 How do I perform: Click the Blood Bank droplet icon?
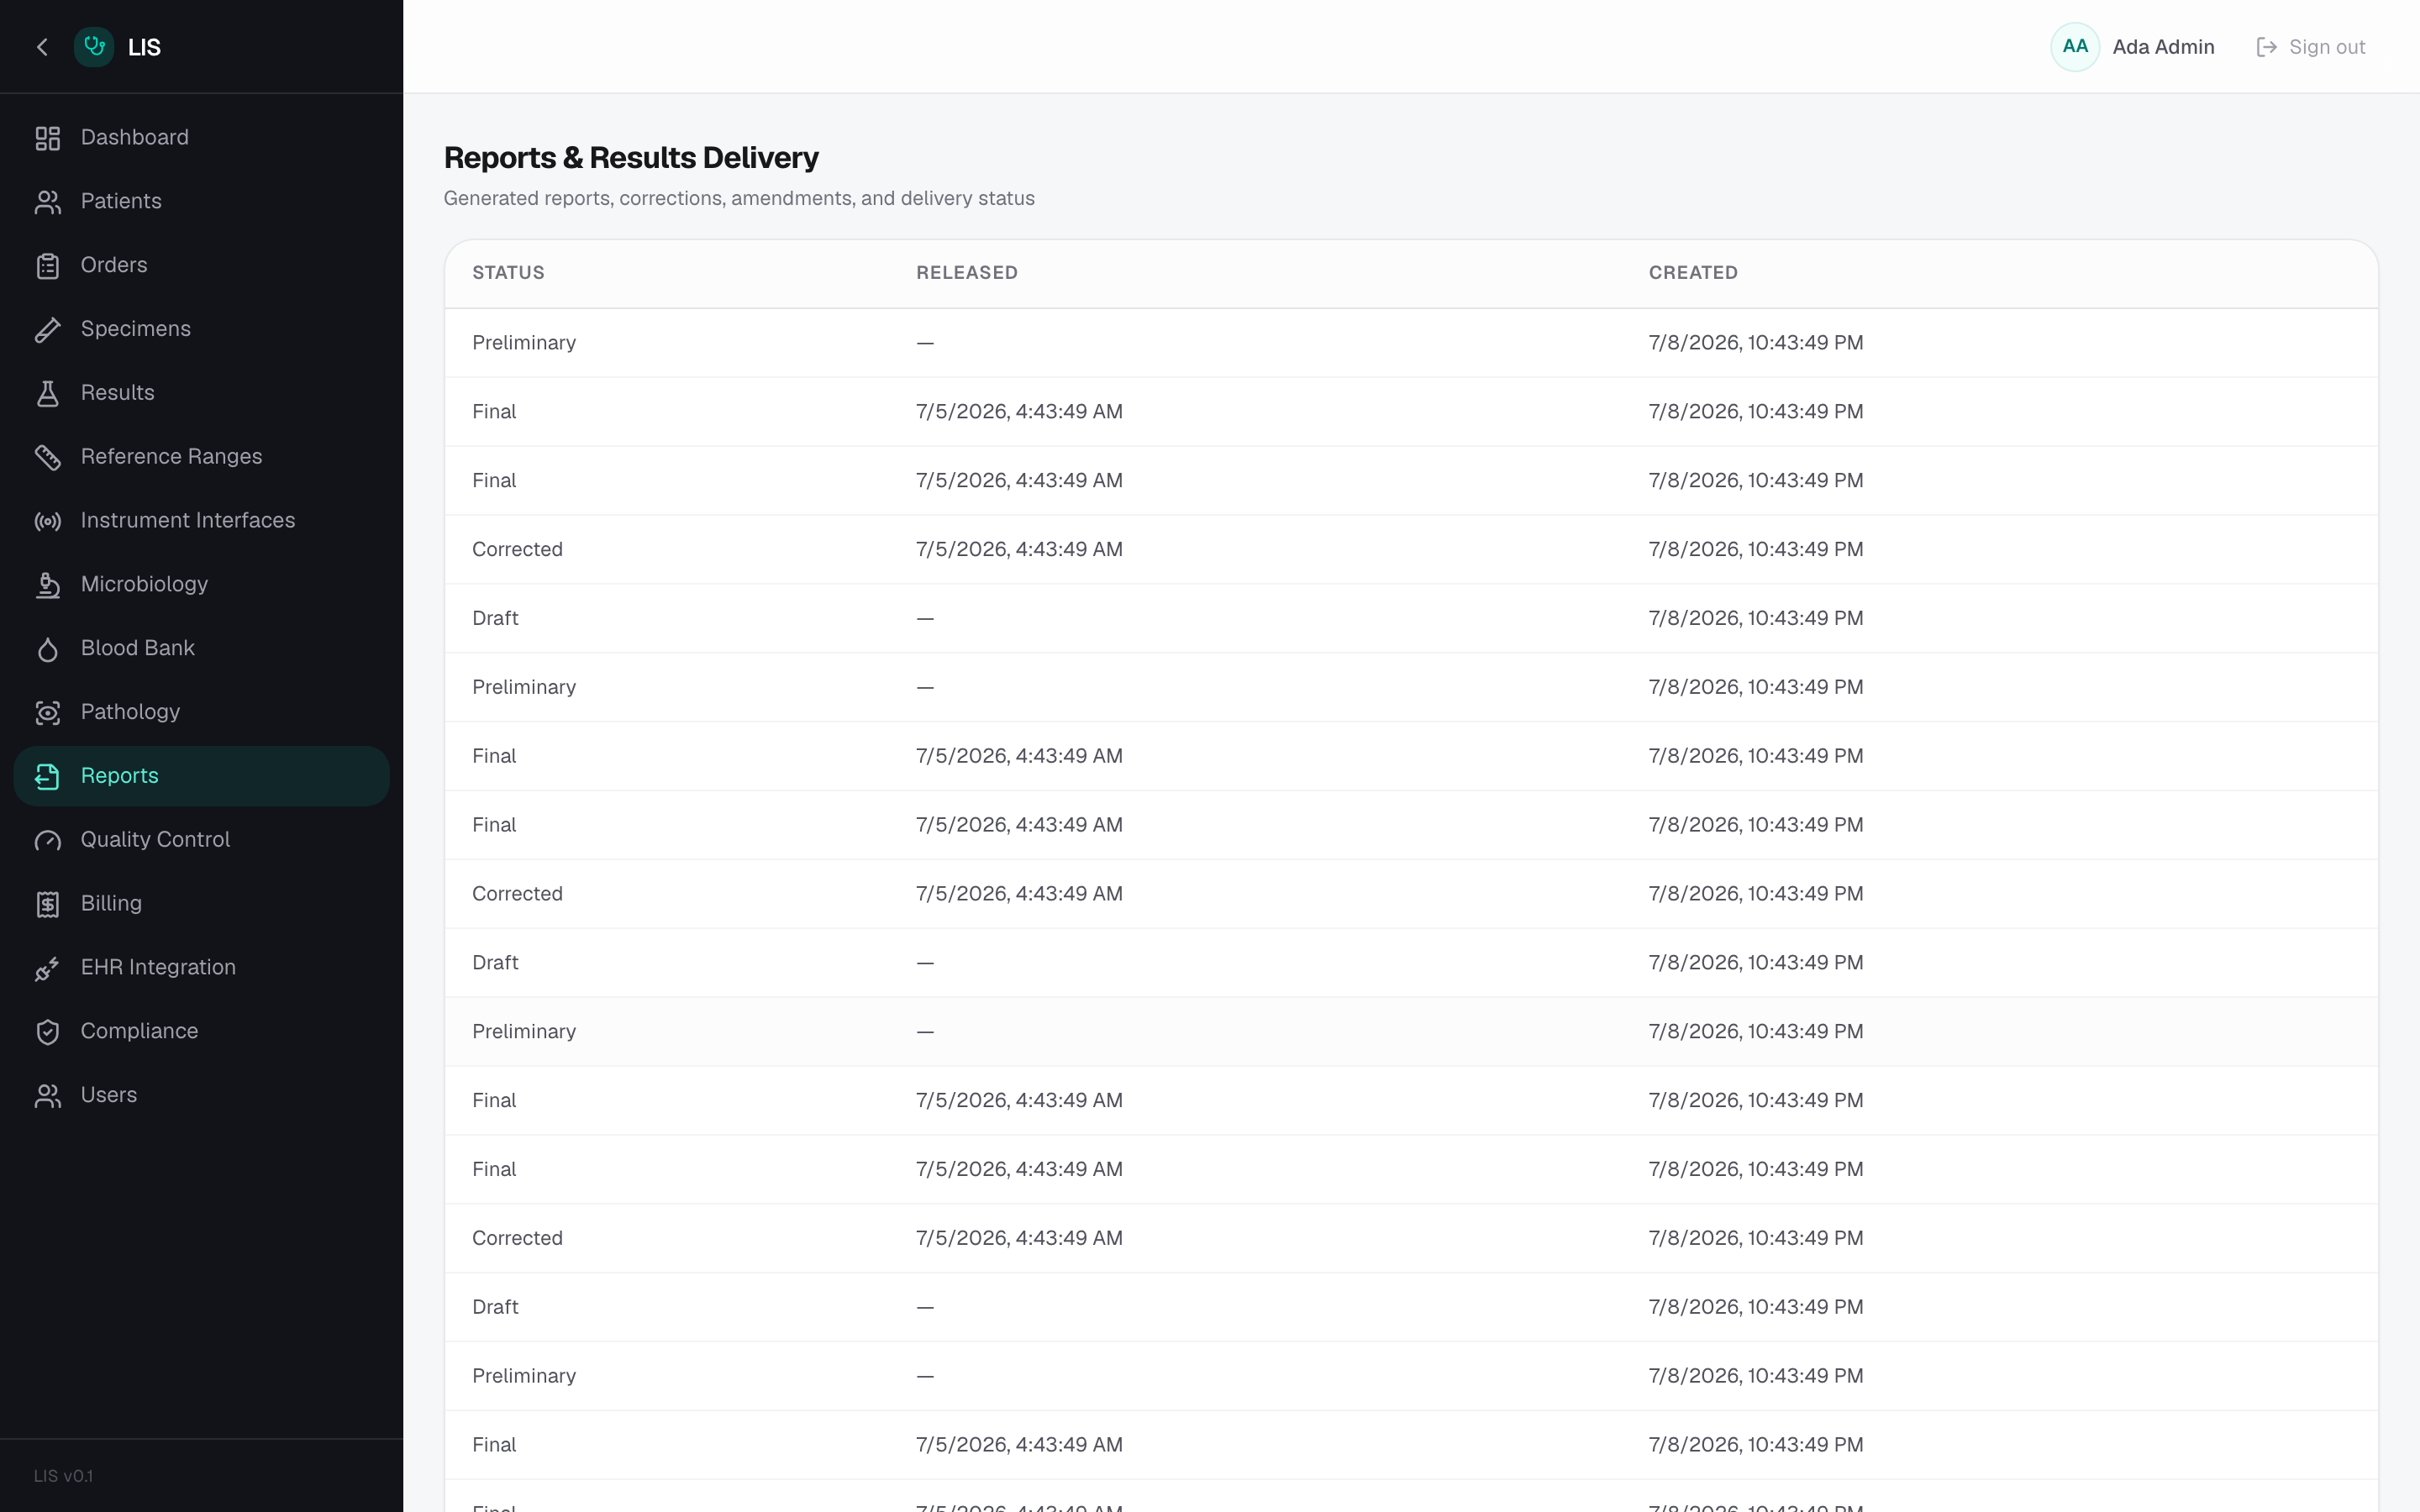pos(47,649)
